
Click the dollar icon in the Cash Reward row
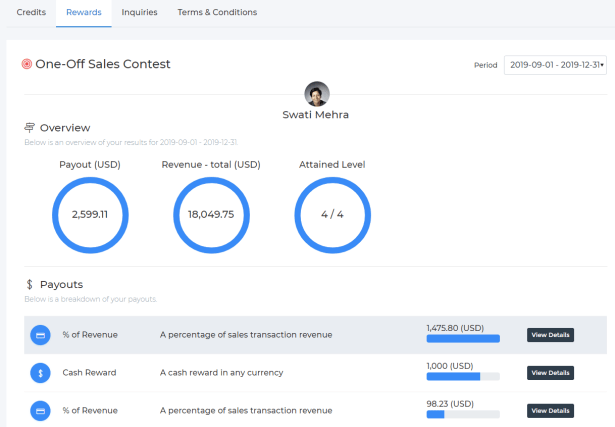(x=39, y=373)
